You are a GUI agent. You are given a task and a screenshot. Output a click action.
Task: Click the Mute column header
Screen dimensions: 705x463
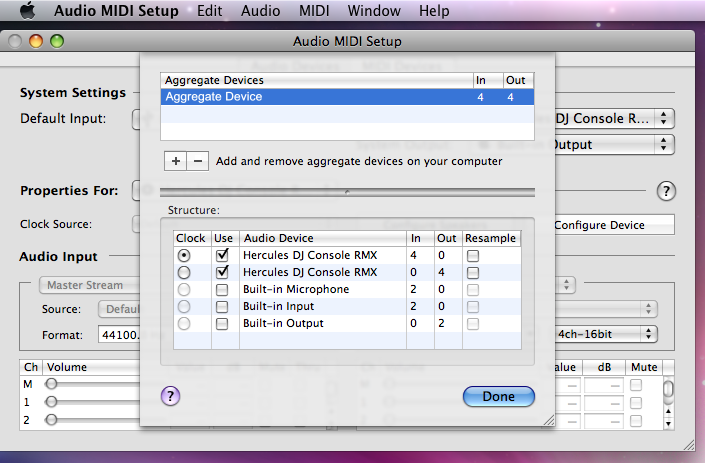pyautogui.click(x=644, y=367)
